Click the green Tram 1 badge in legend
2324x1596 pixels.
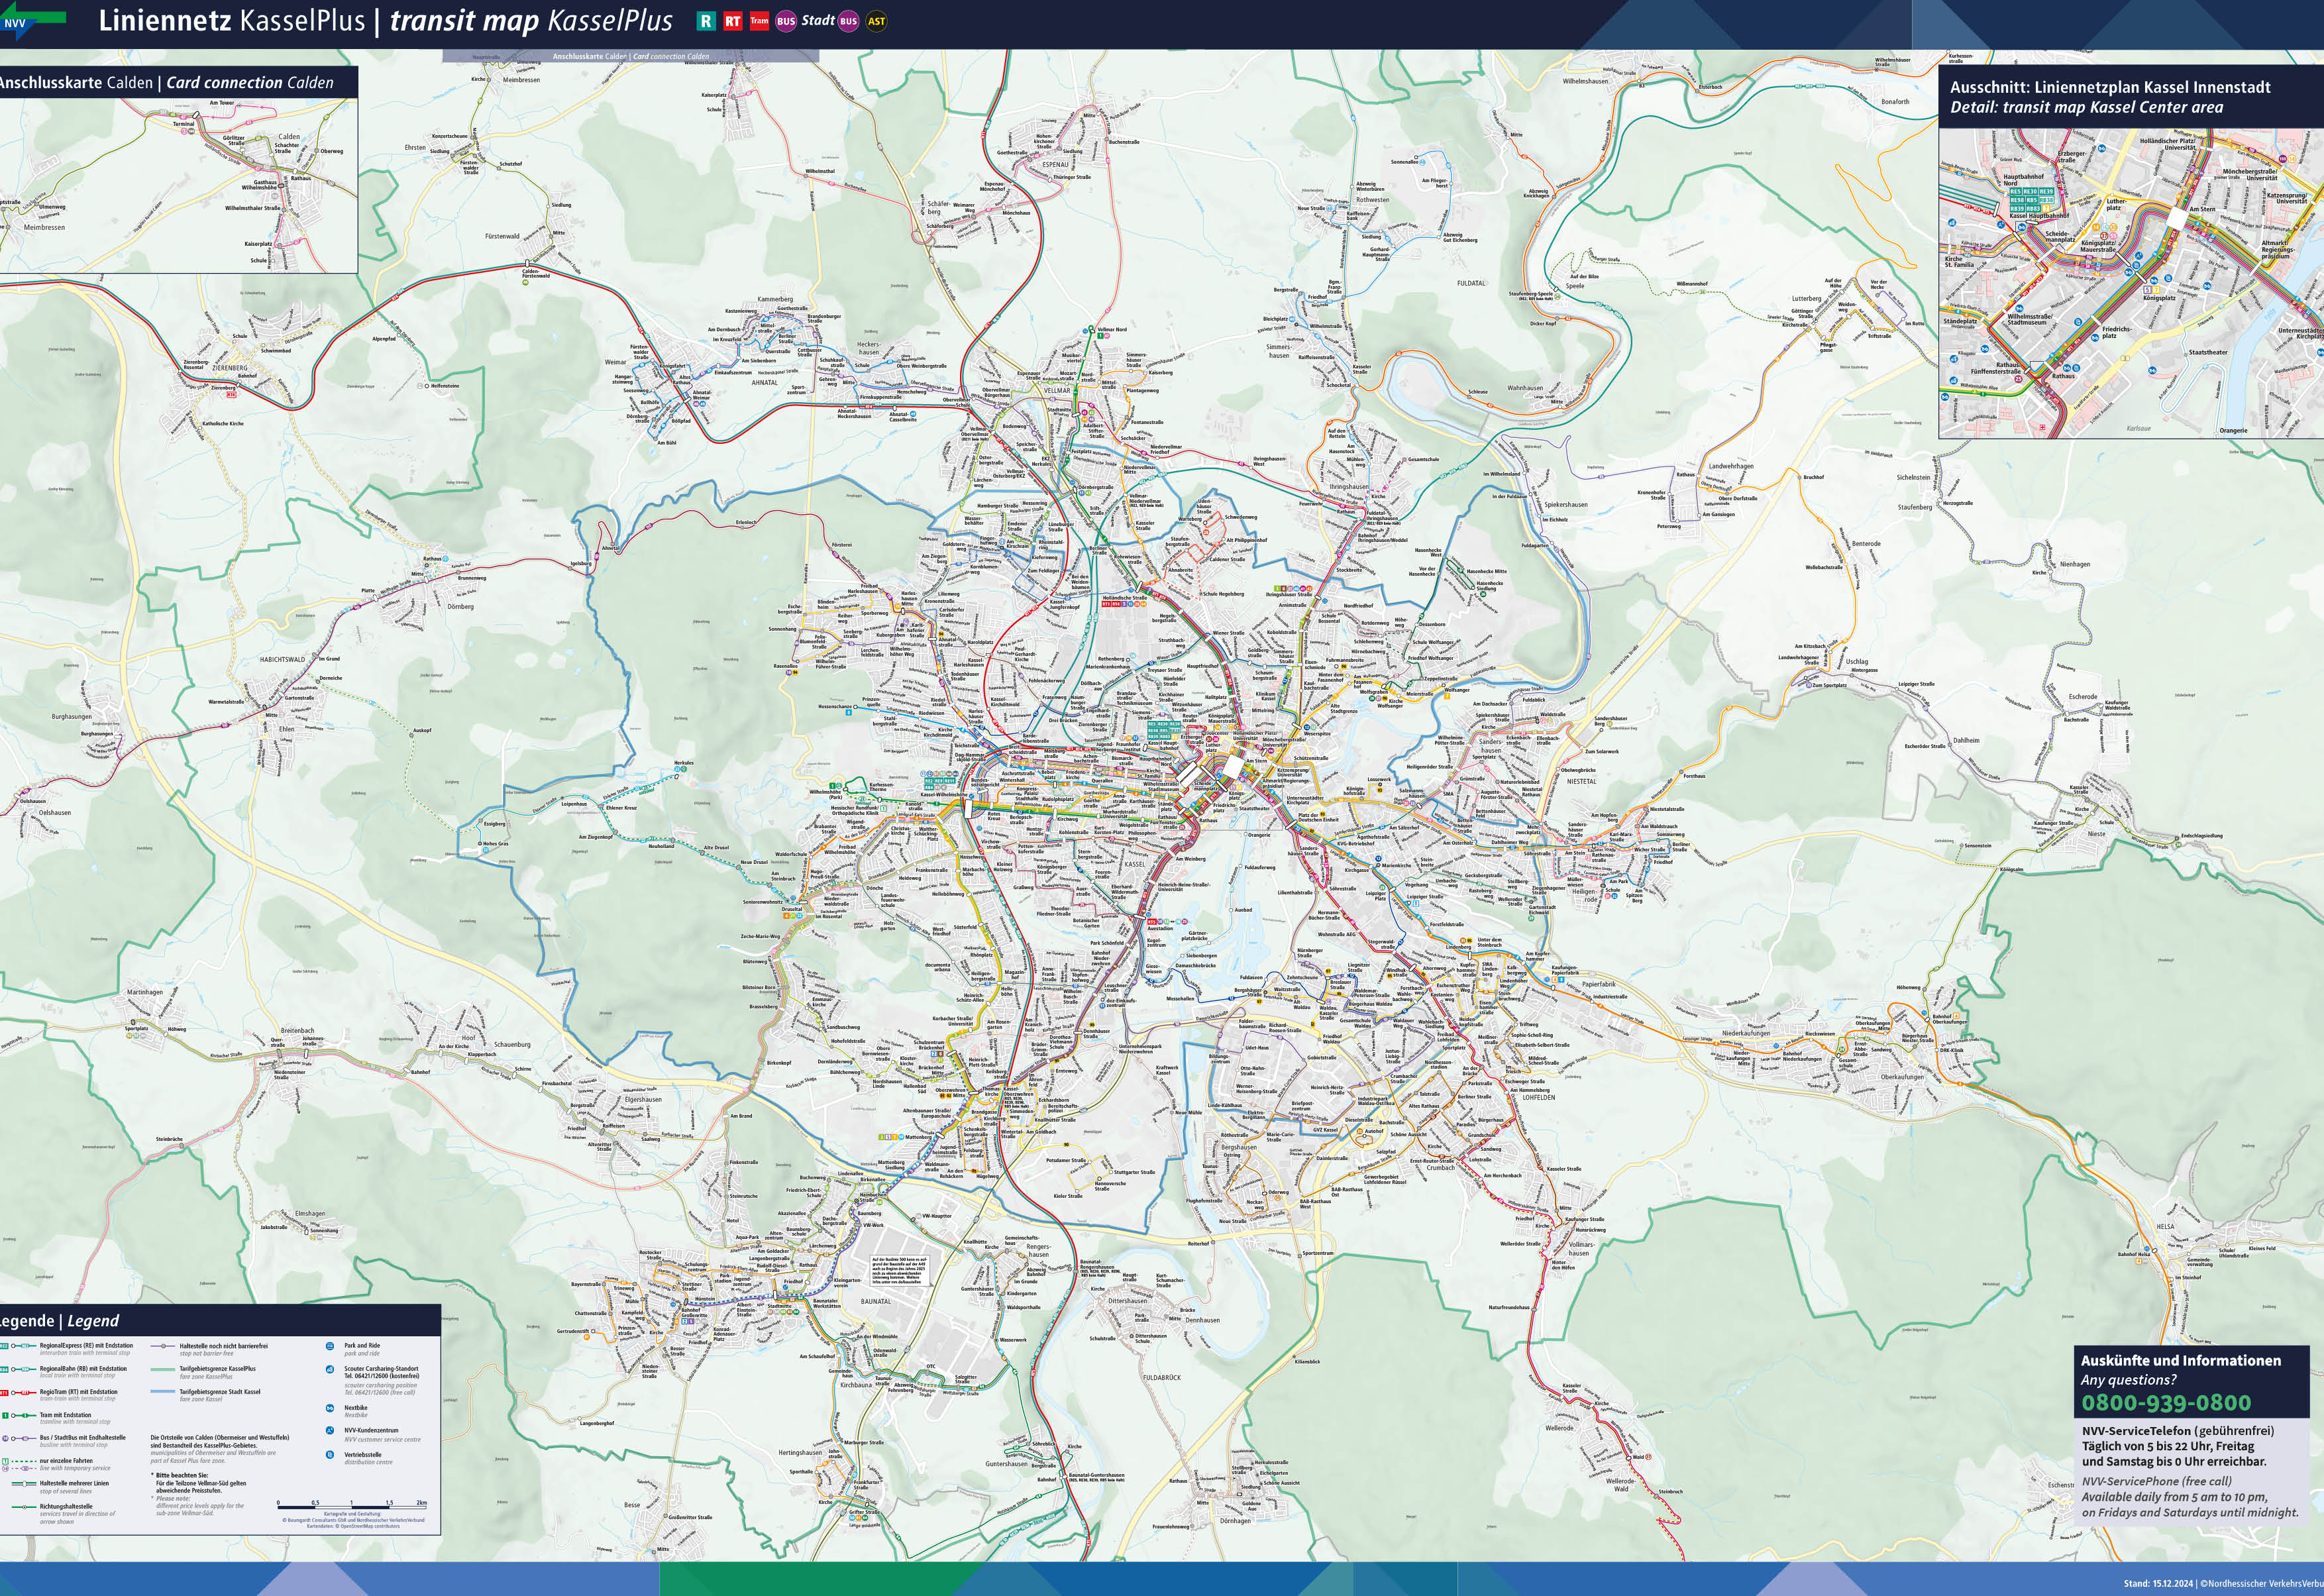(5, 1416)
